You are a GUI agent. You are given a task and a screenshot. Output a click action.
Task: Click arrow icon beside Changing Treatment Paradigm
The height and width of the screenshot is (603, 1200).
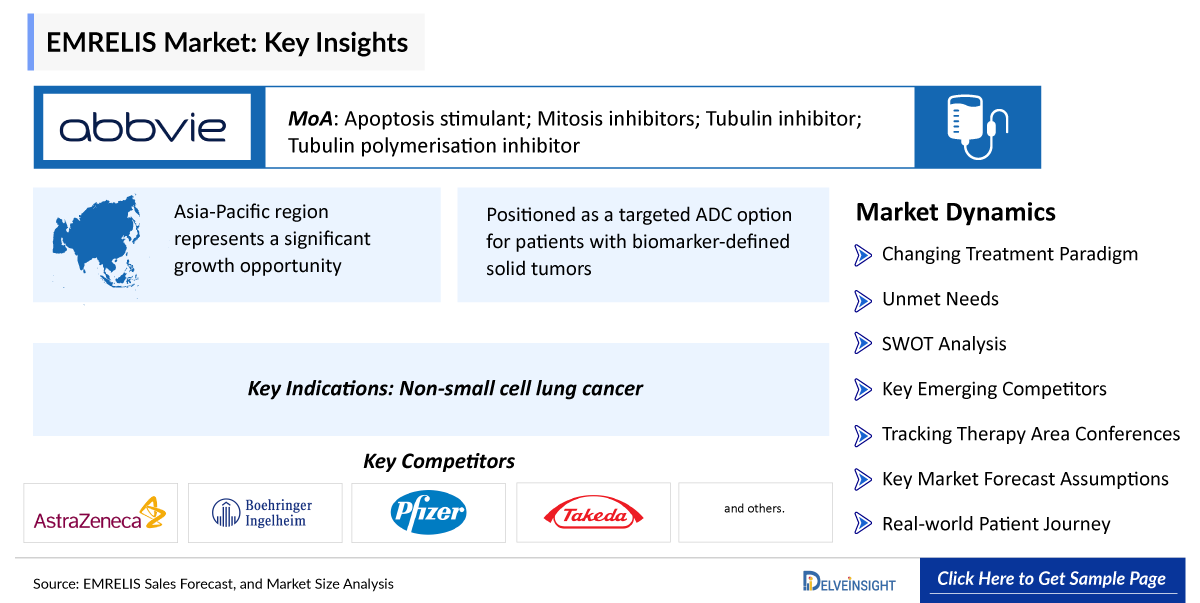863,255
